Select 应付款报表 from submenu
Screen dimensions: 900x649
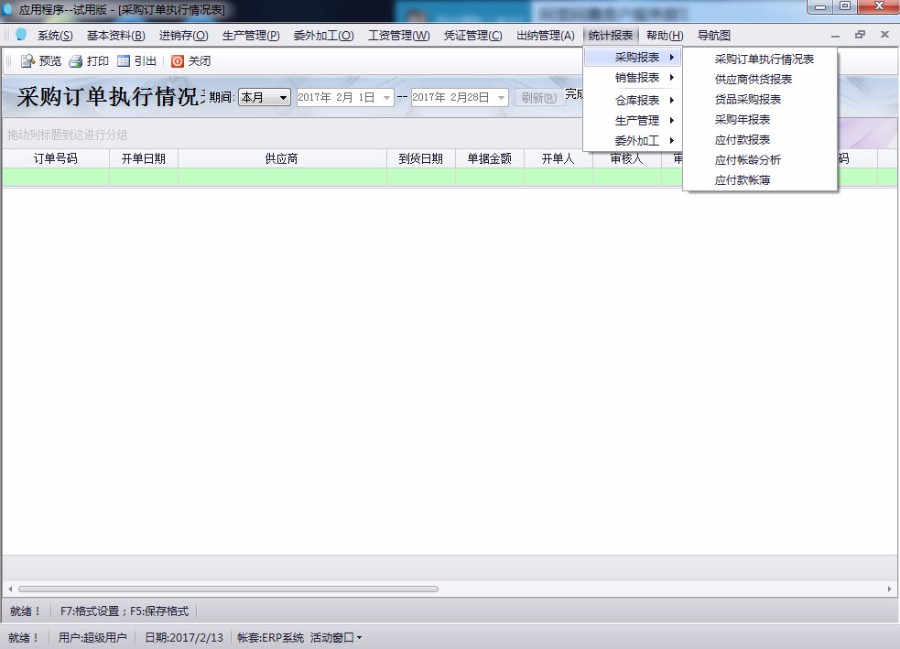tap(760, 139)
